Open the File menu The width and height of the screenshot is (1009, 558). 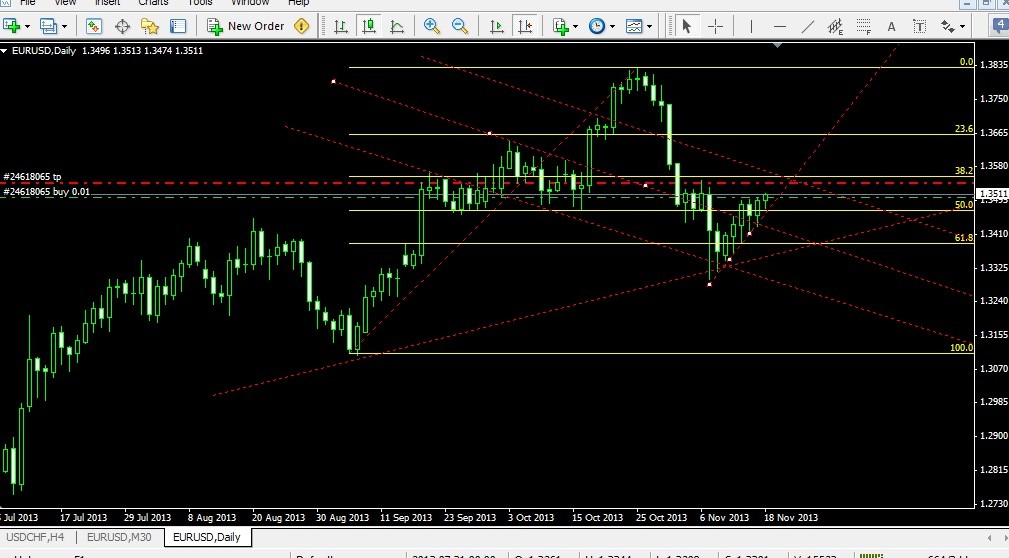click(27, 3)
